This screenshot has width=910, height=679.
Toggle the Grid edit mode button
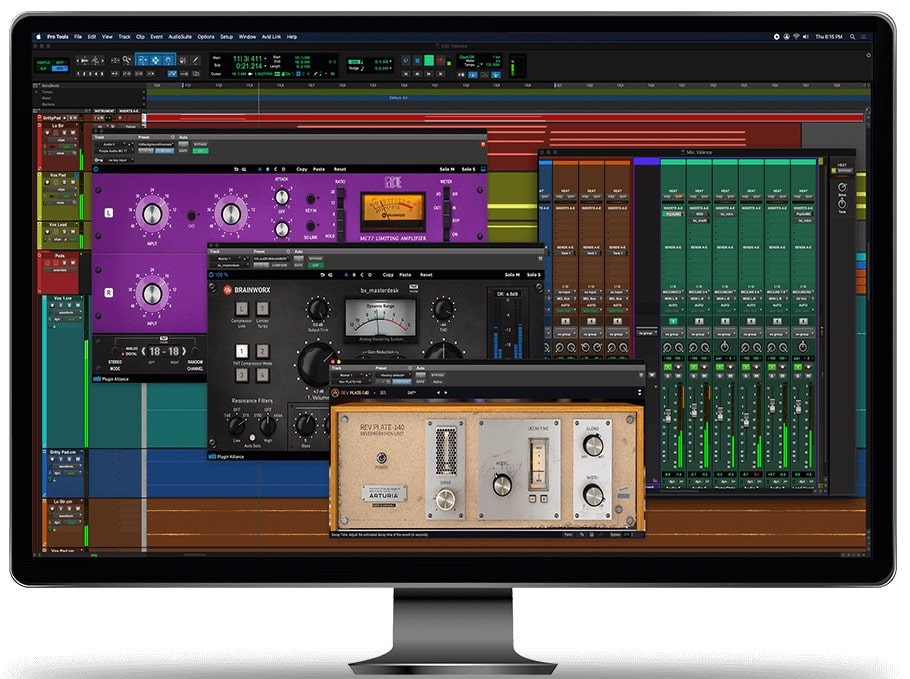(x=60, y=68)
